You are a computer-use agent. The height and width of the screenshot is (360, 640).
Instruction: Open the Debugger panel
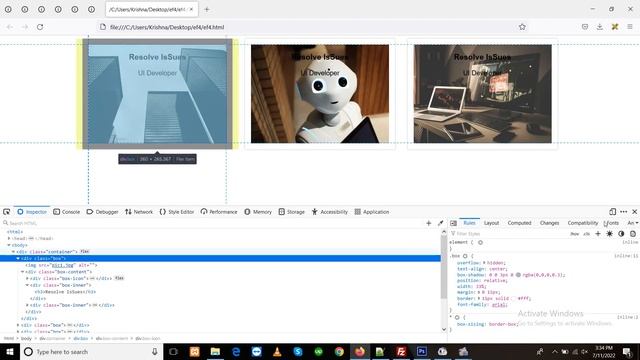point(102,212)
